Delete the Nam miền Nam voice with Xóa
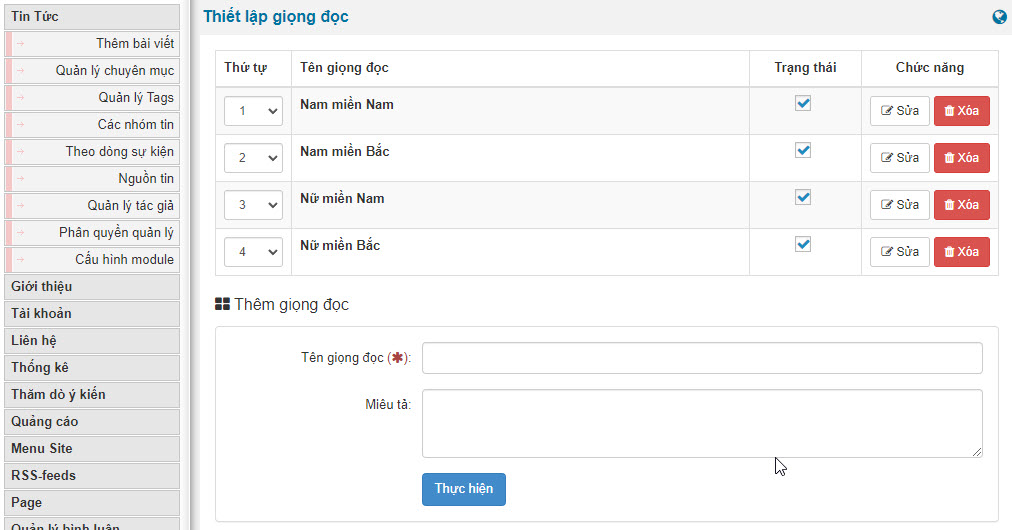 (x=962, y=111)
